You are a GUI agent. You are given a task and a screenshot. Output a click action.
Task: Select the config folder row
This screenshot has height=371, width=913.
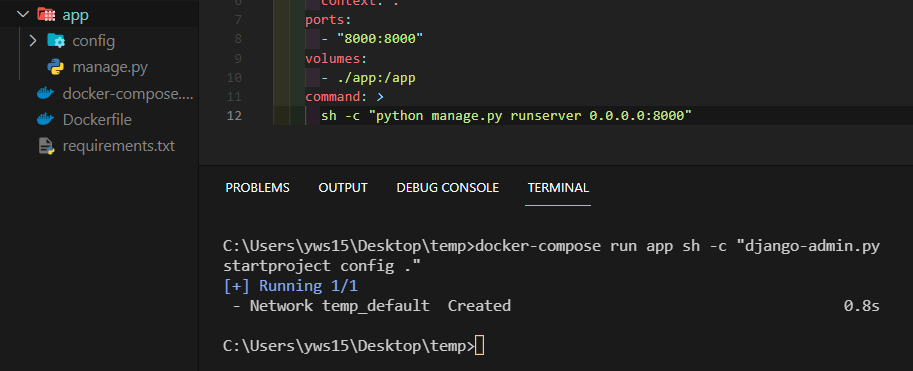pyautogui.click(x=99, y=41)
